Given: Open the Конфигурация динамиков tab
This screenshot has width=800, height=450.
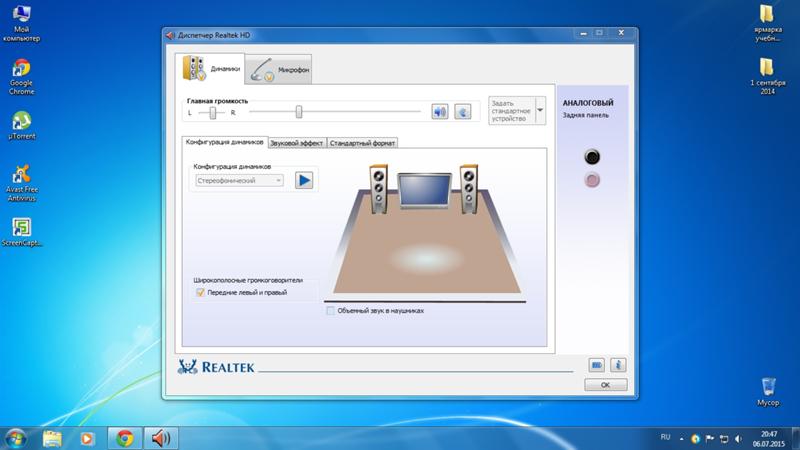Looking at the screenshot, I should 224,142.
